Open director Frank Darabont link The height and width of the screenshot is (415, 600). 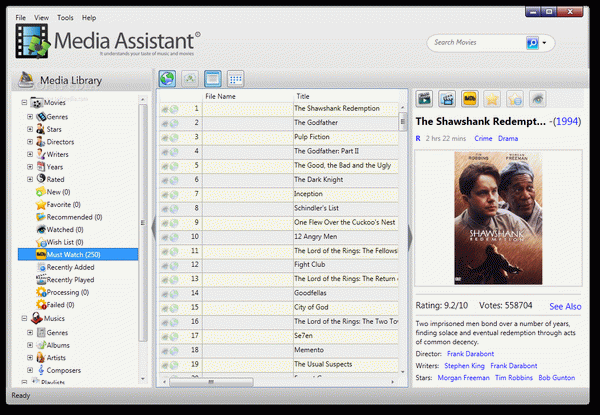tap(470, 354)
